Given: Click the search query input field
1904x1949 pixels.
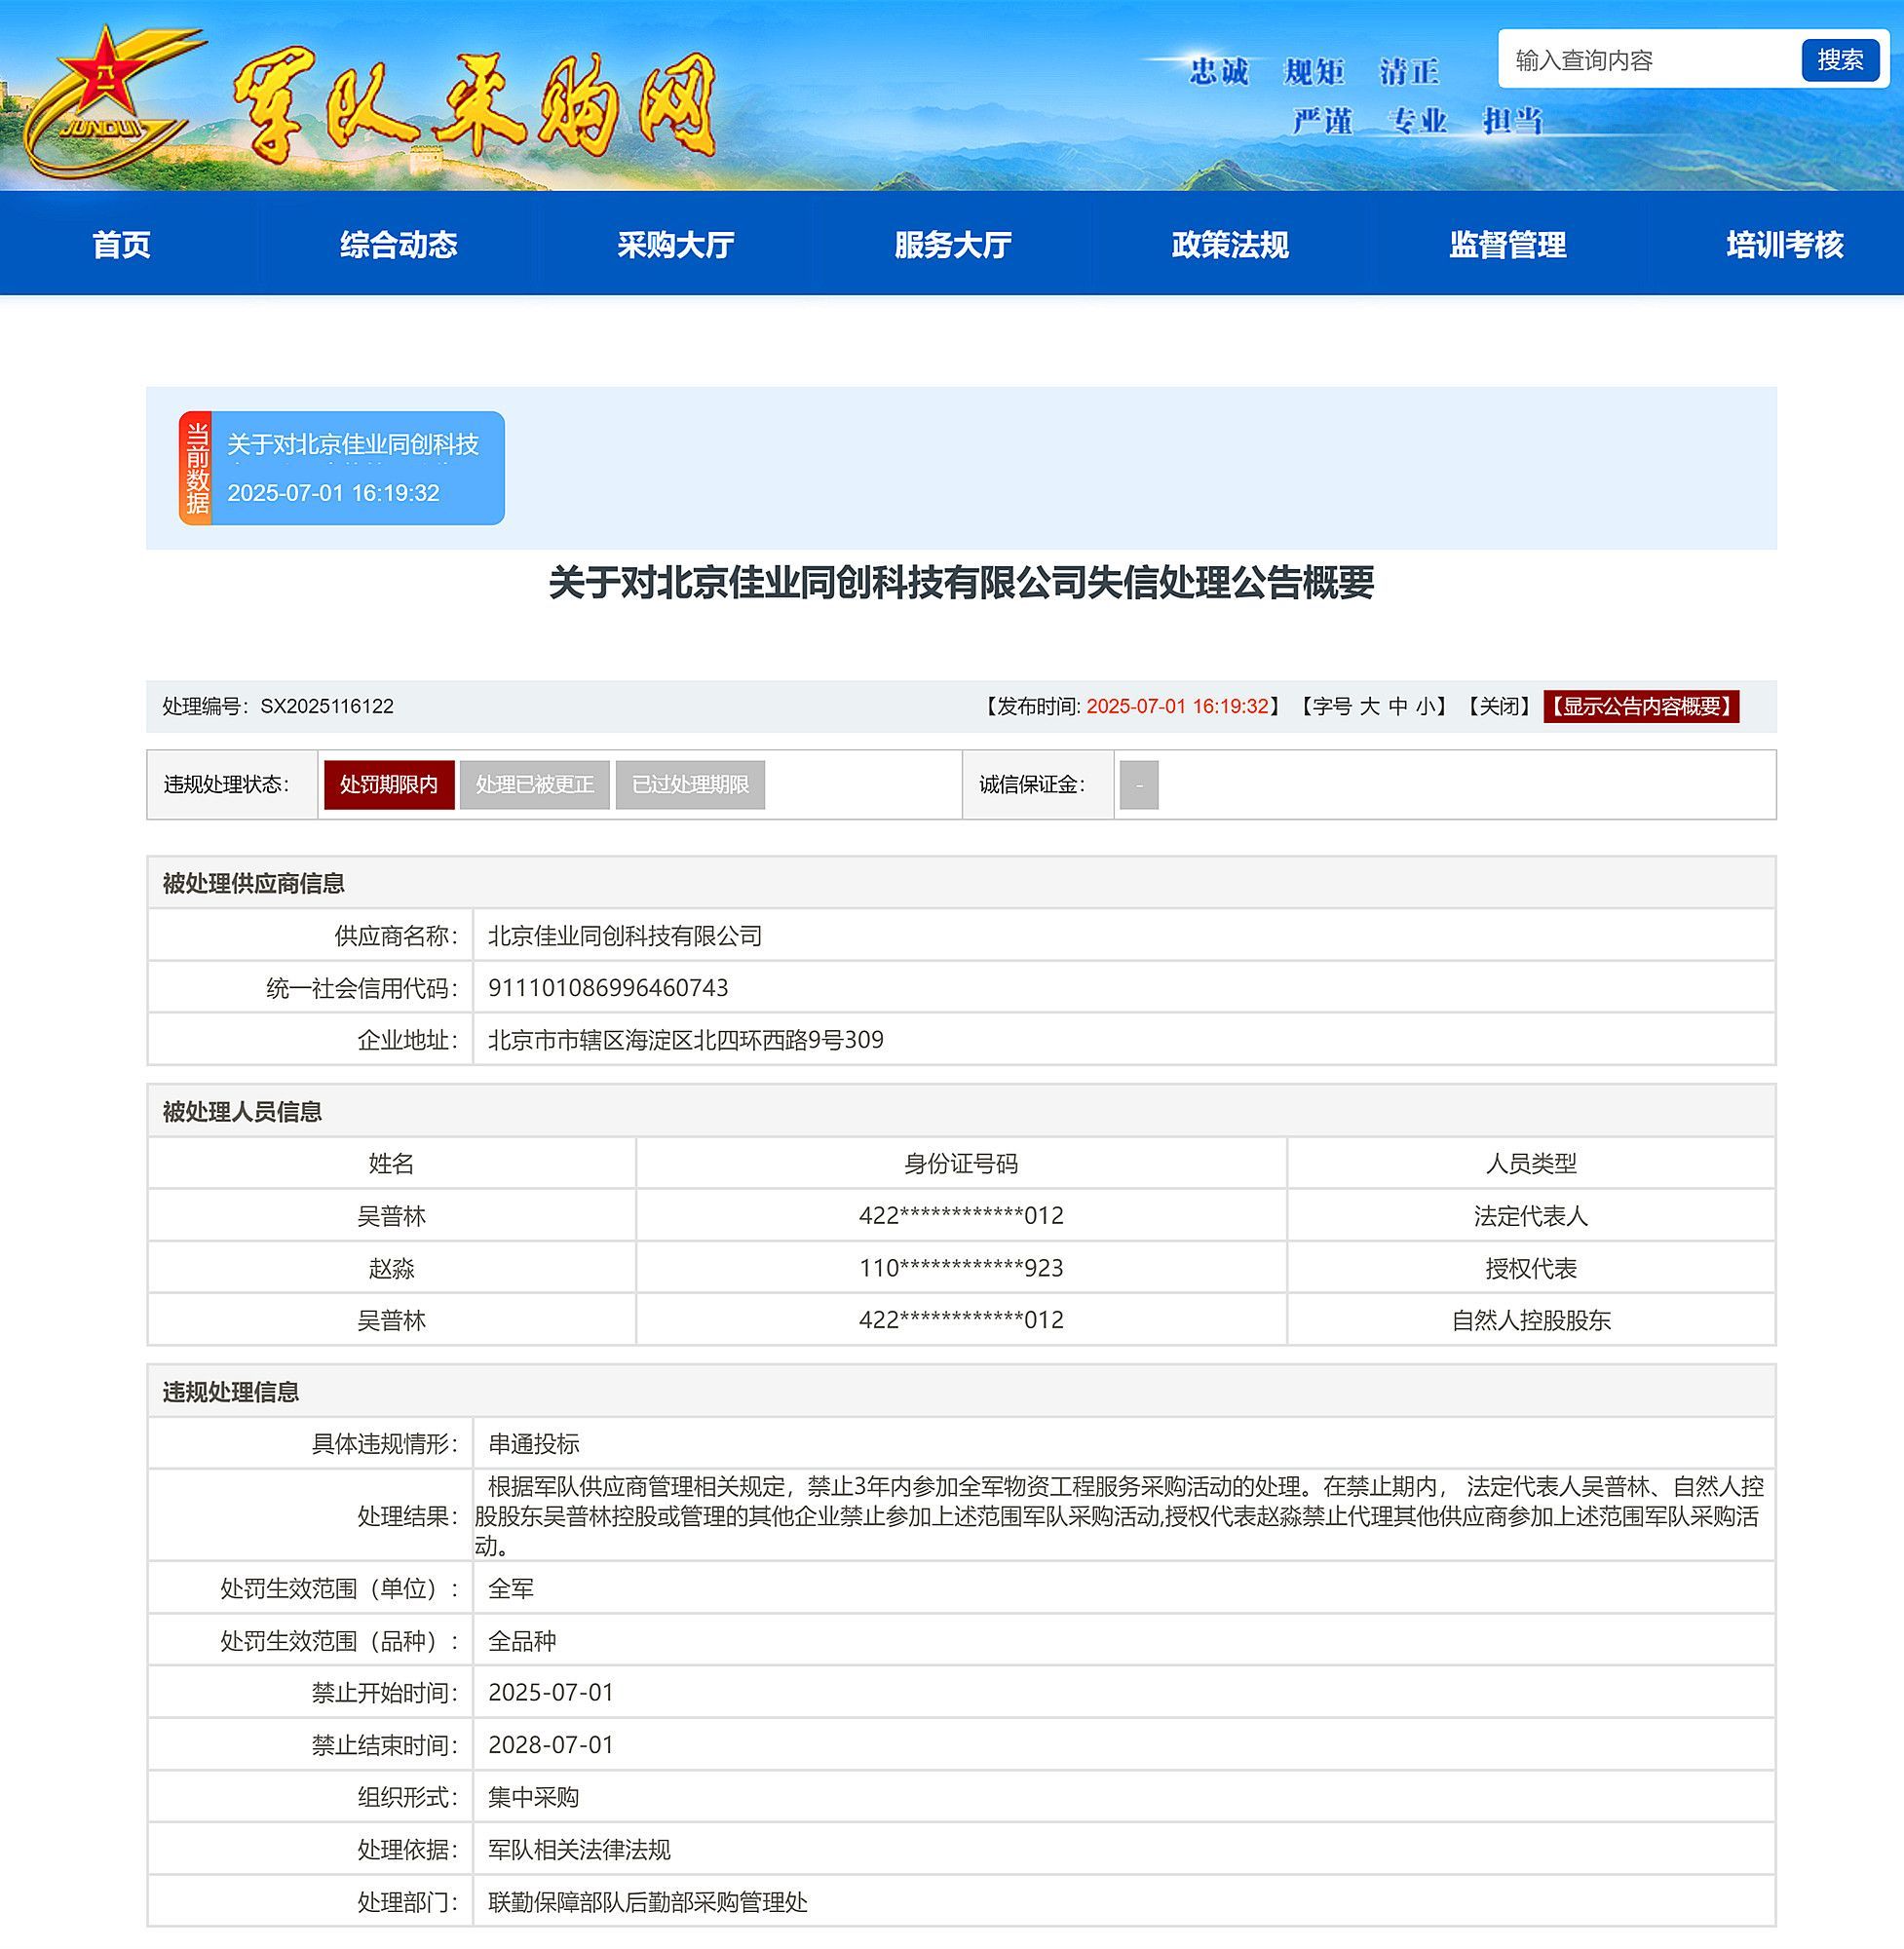Looking at the screenshot, I should click(1651, 60).
